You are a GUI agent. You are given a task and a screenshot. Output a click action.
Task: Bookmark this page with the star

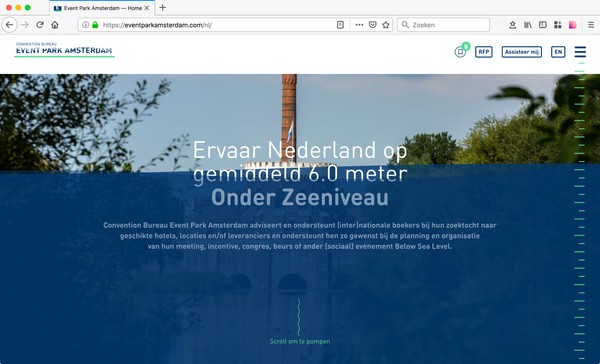click(386, 25)
